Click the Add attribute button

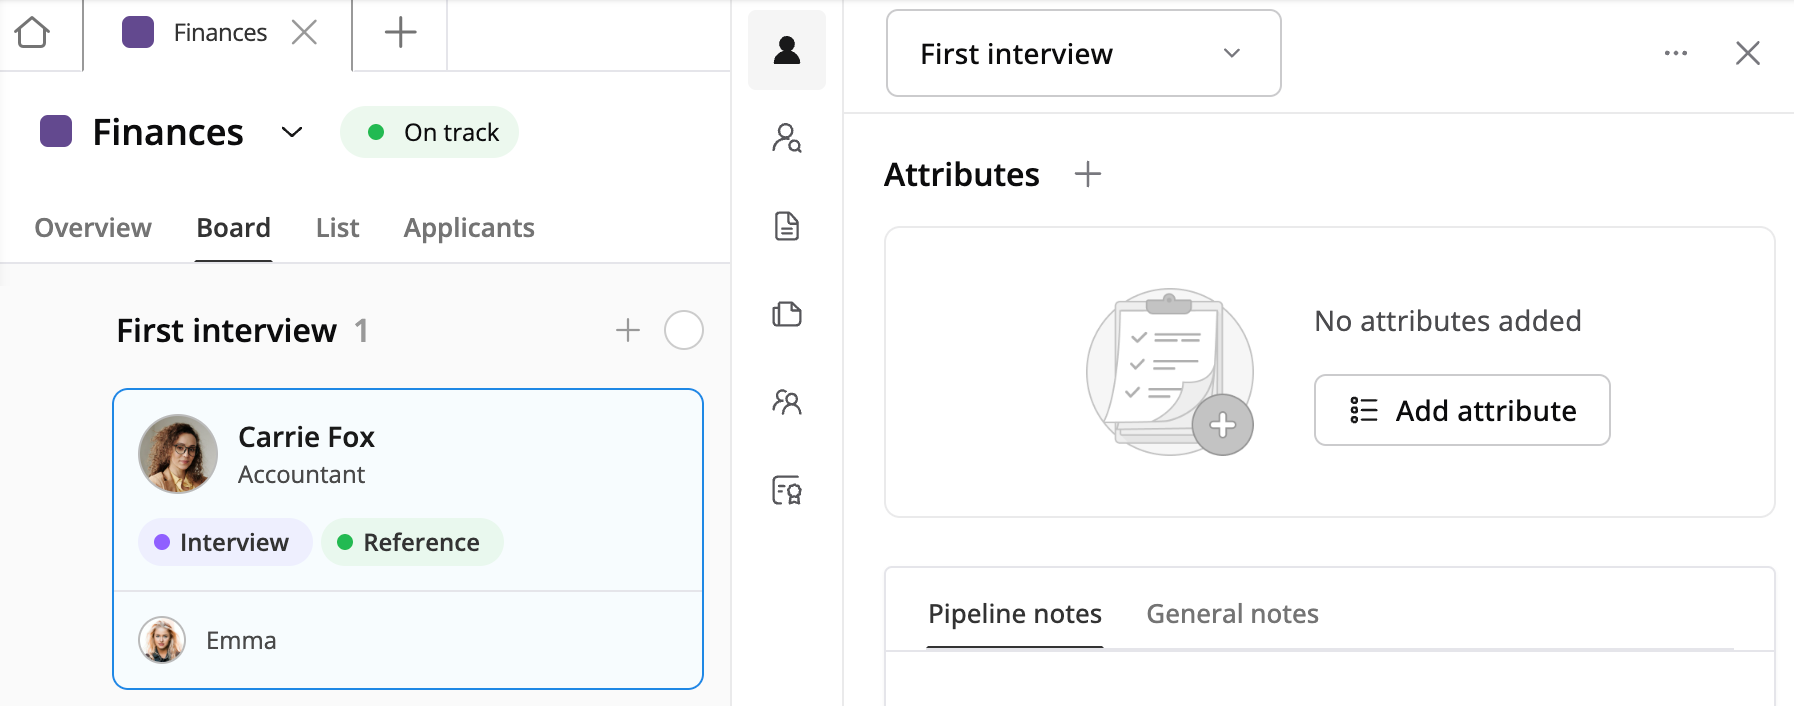click(1461, 410)
